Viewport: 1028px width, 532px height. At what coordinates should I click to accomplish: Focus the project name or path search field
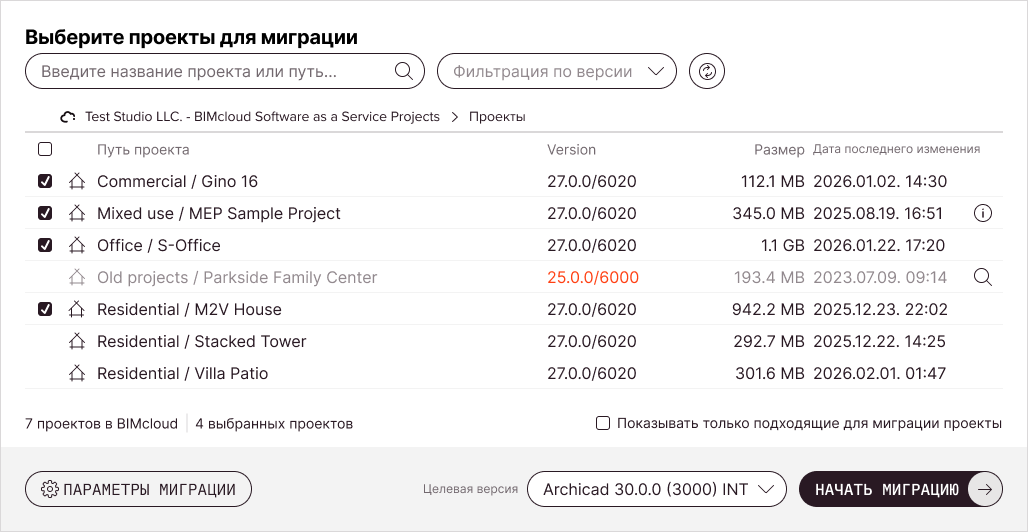[225, 71]
